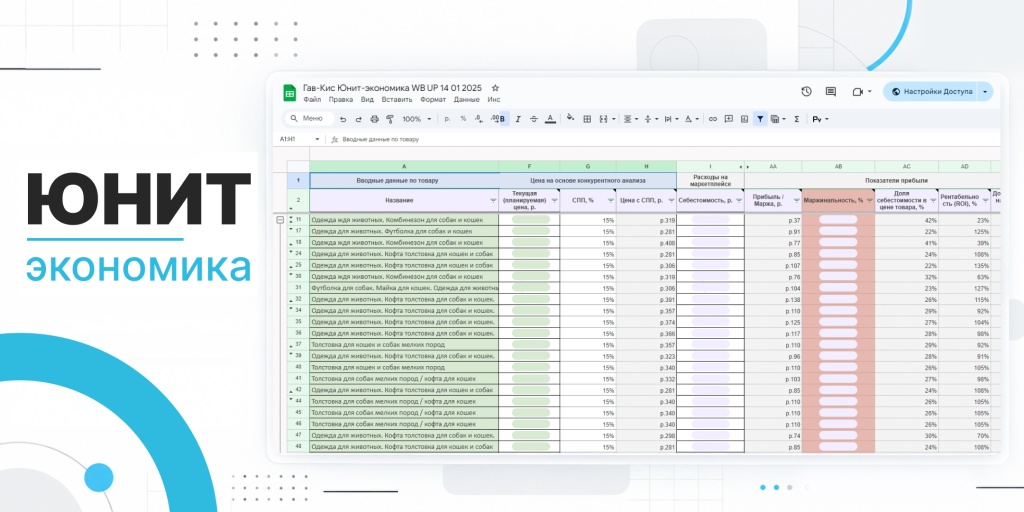Decrease decimal places
Viewport: 1024px width, 512px height.
point(479,119)
